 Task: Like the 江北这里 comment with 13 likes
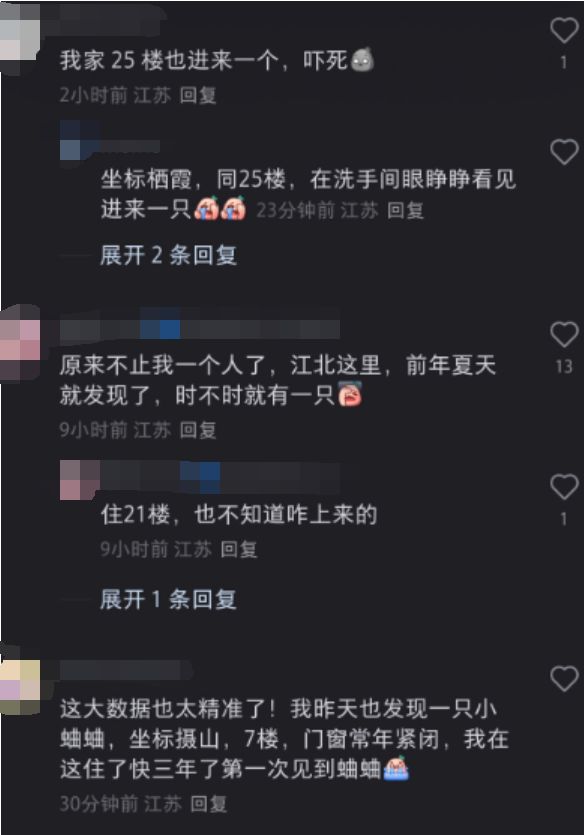pos(564,334)
